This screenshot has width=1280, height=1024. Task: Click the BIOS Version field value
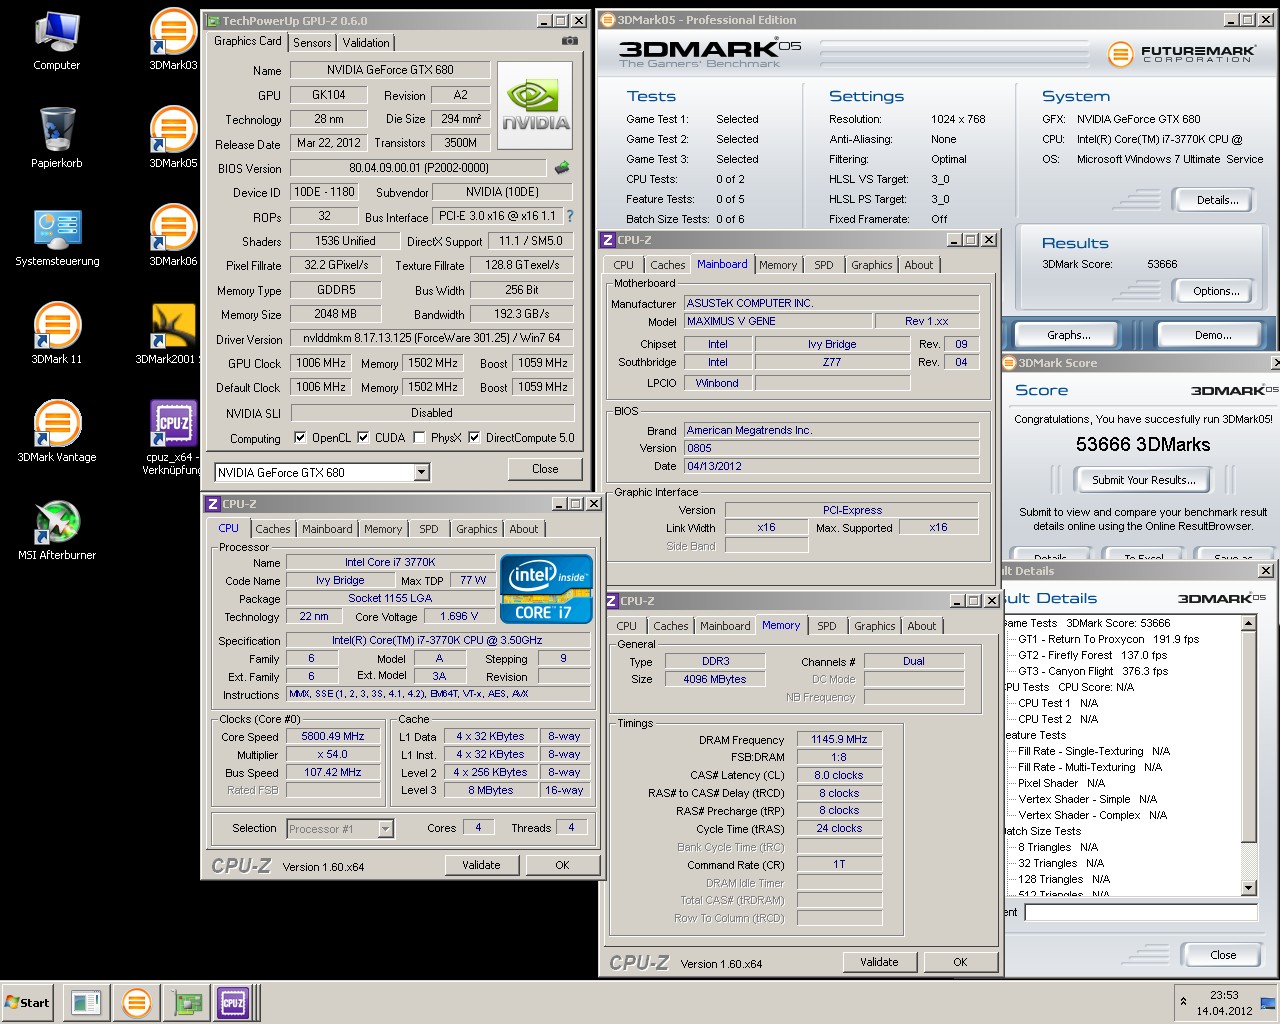pos(418,168)
